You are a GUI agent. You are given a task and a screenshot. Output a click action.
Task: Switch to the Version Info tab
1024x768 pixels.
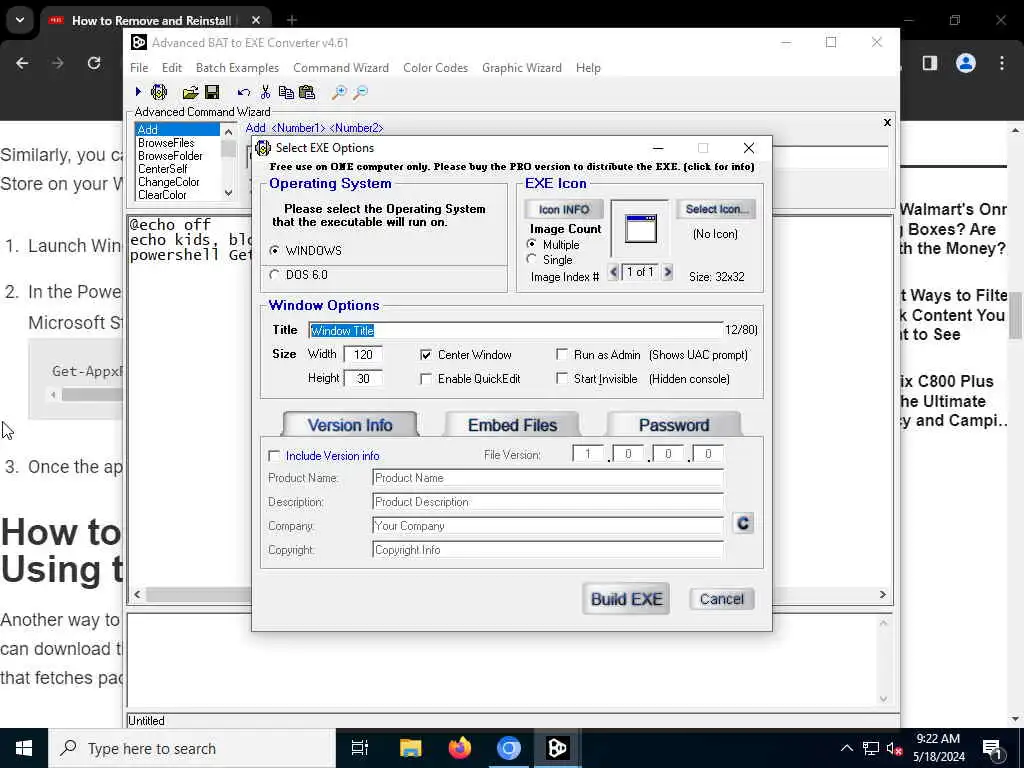pos(350,424)
